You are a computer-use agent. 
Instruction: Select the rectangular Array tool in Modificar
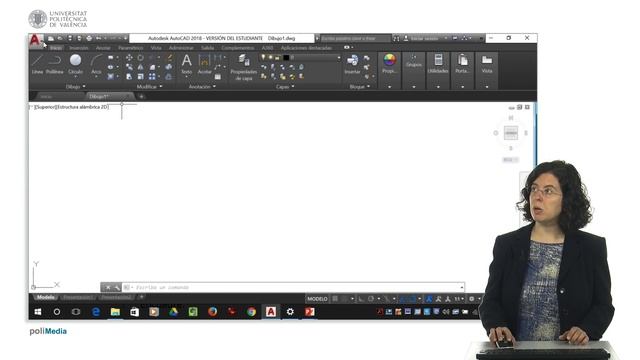pyautogui.click(x=152, y=76)
